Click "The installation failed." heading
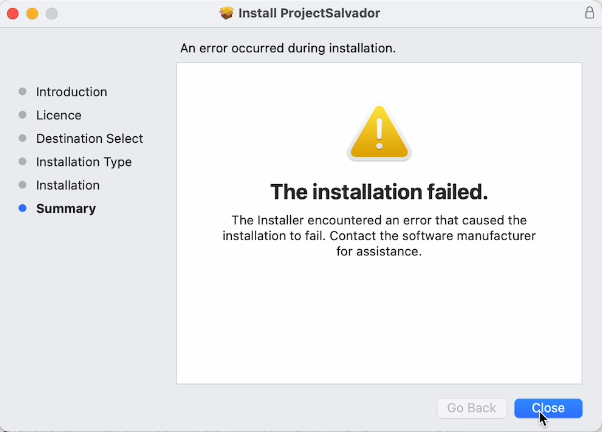 coord(379,191)
